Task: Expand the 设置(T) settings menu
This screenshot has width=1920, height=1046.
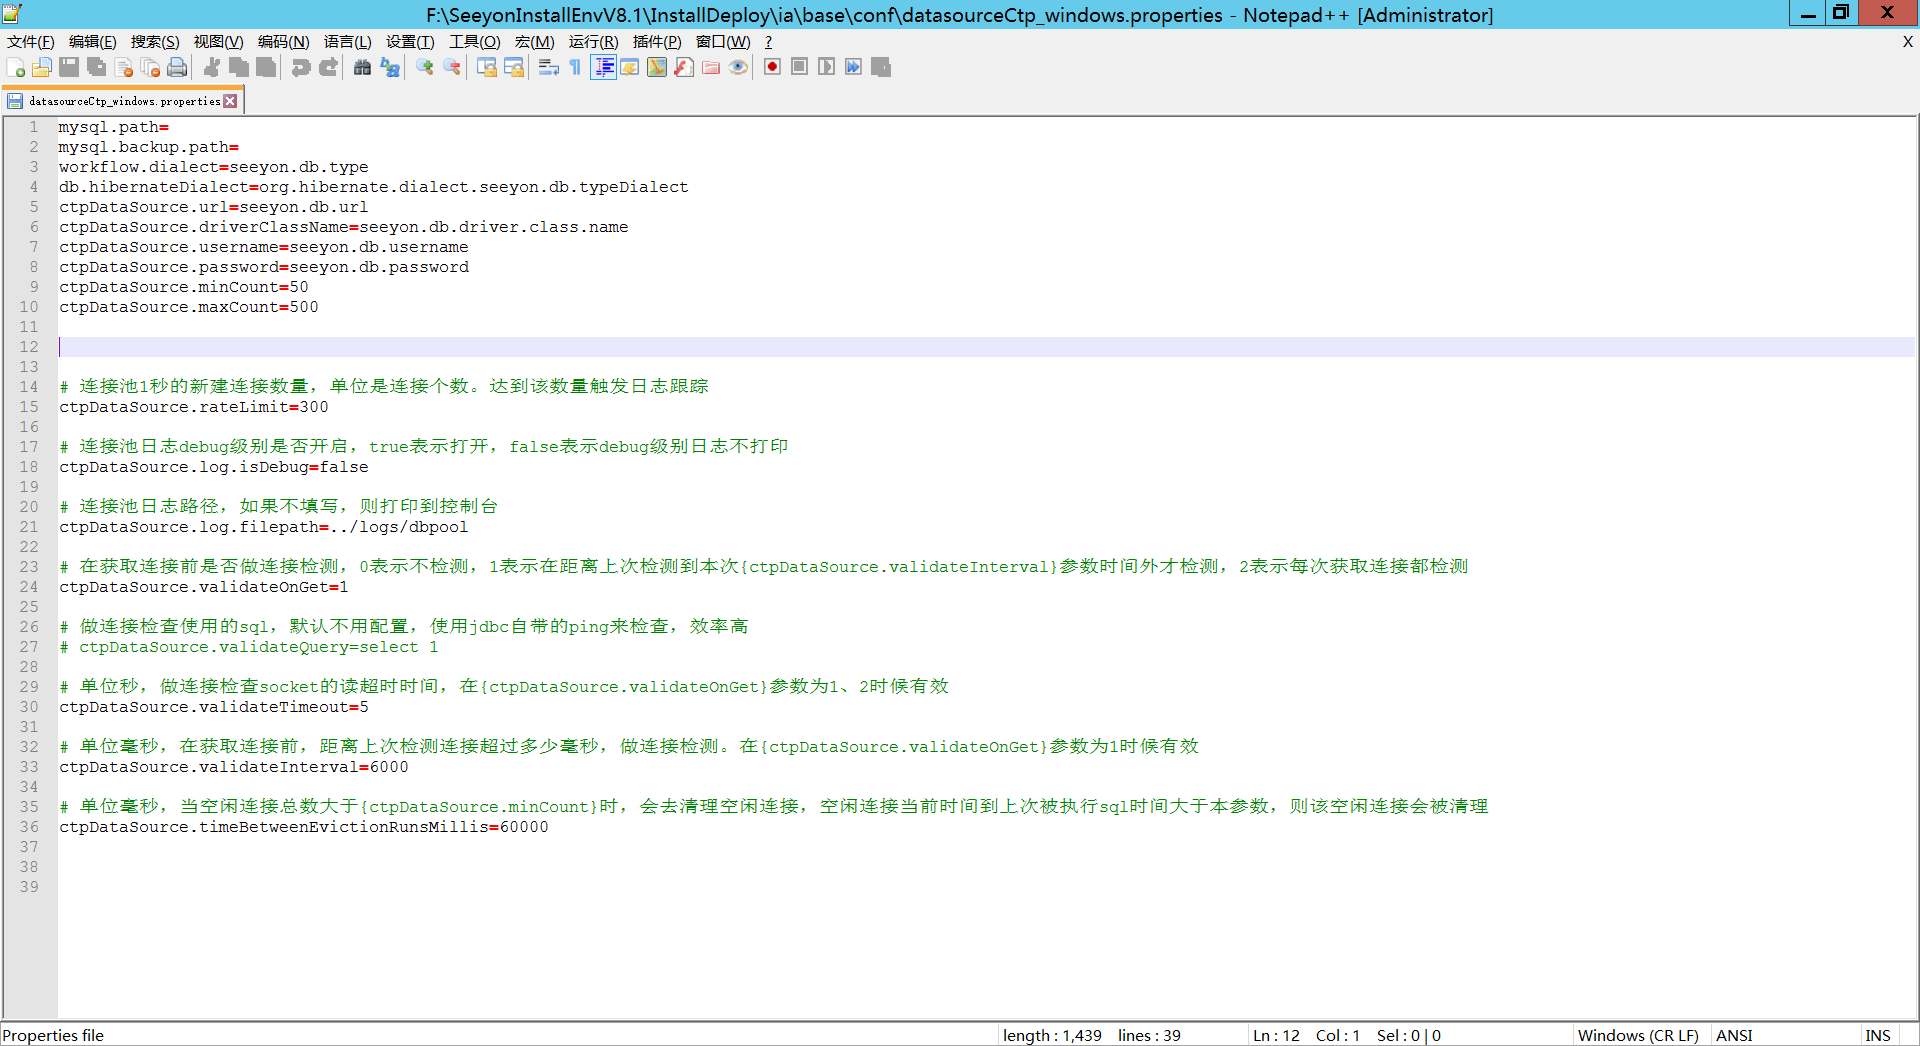Action: (x=410, y=41)
